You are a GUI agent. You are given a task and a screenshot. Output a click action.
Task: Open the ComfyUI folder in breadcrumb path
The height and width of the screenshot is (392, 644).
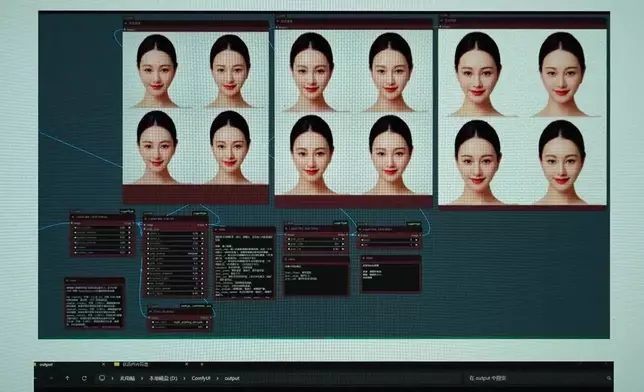click(201, 378)
